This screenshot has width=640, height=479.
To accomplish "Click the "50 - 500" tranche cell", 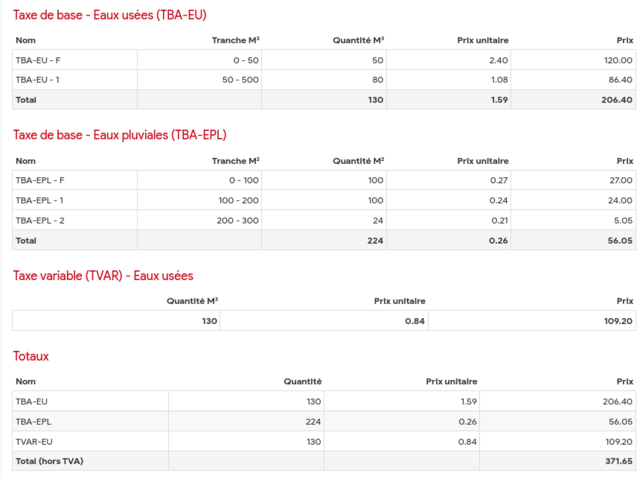I will [x=241, y=80].
